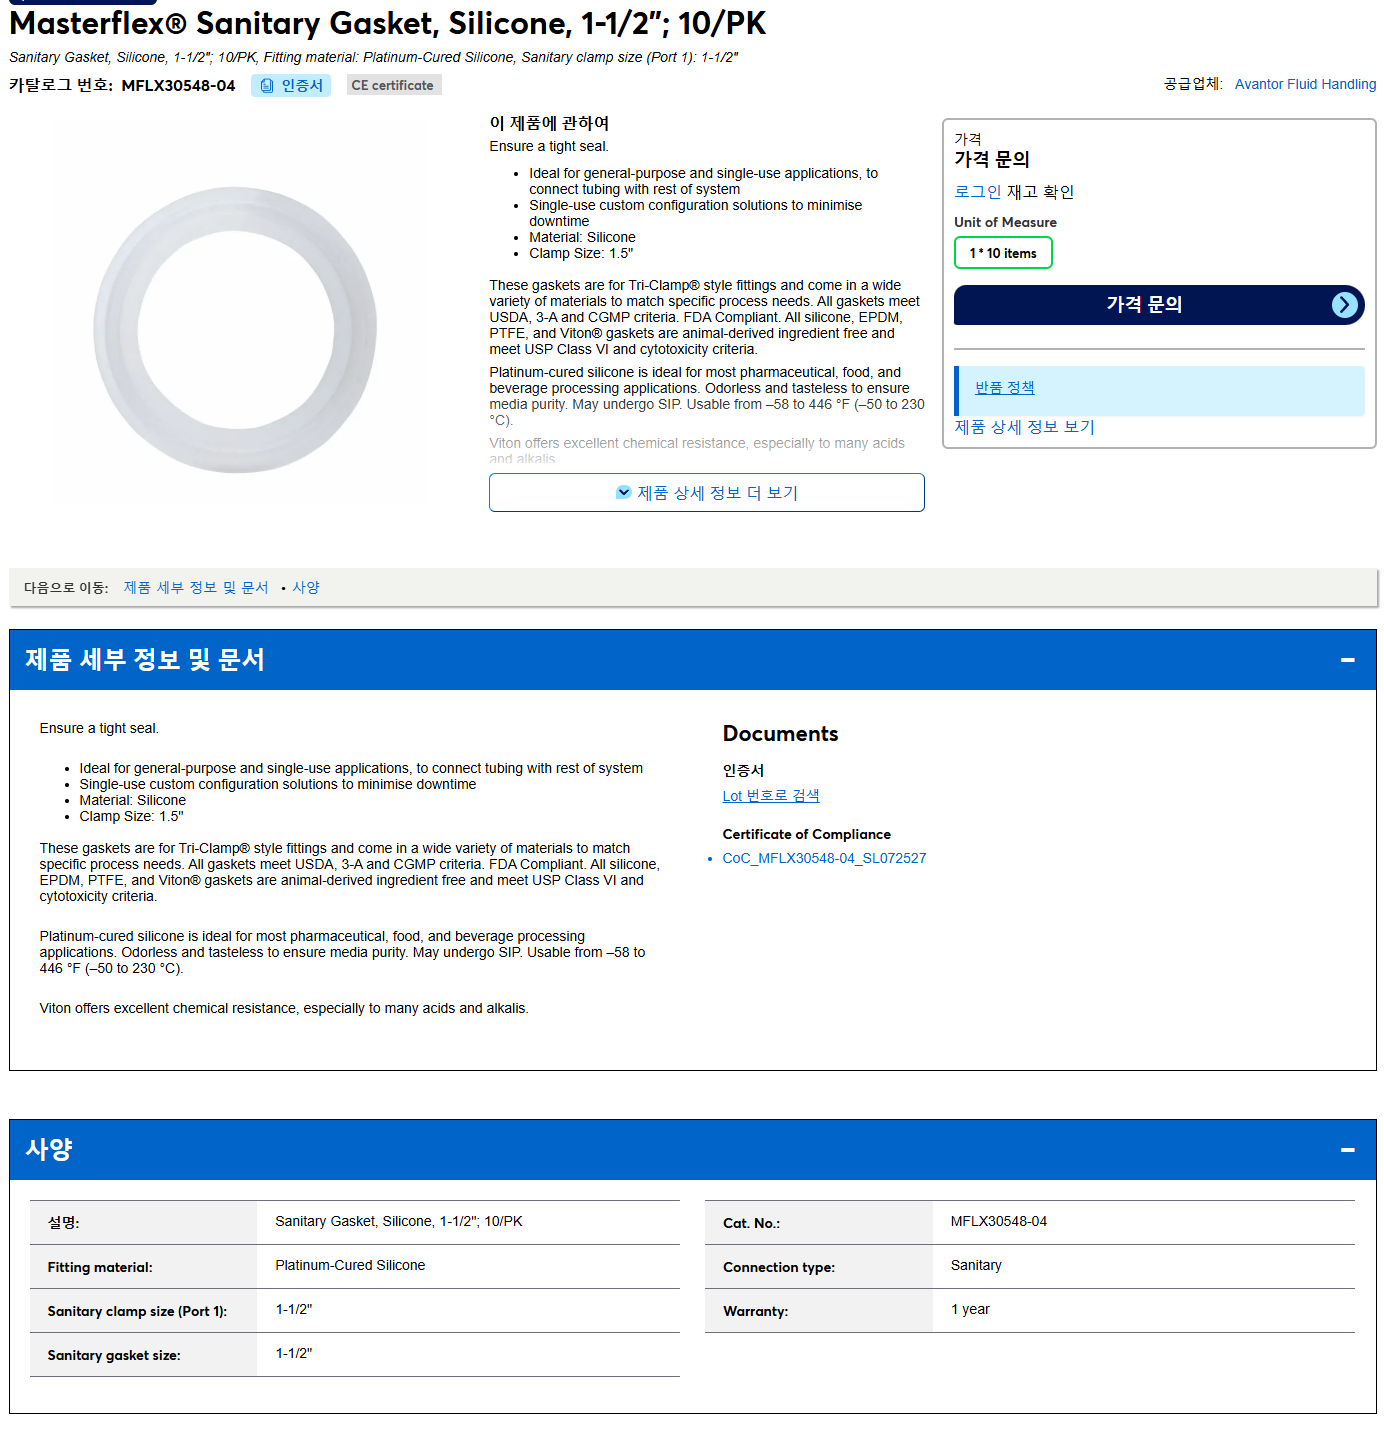
Task: Open the CE certificate badge
Action: click(x=394, y=86)
